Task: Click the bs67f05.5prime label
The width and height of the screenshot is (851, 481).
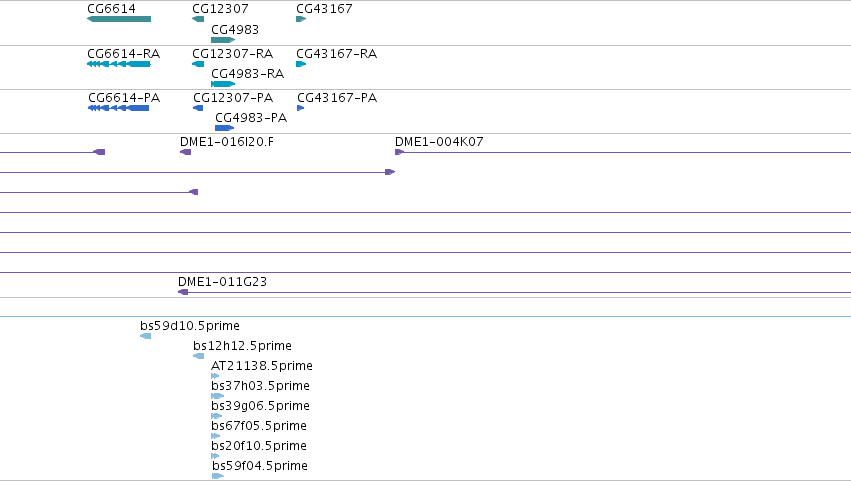Action: (259, 426)
